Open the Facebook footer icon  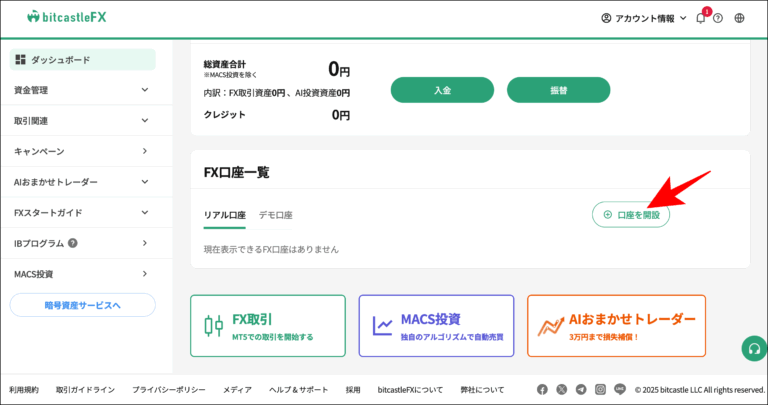tap(542, 390)
